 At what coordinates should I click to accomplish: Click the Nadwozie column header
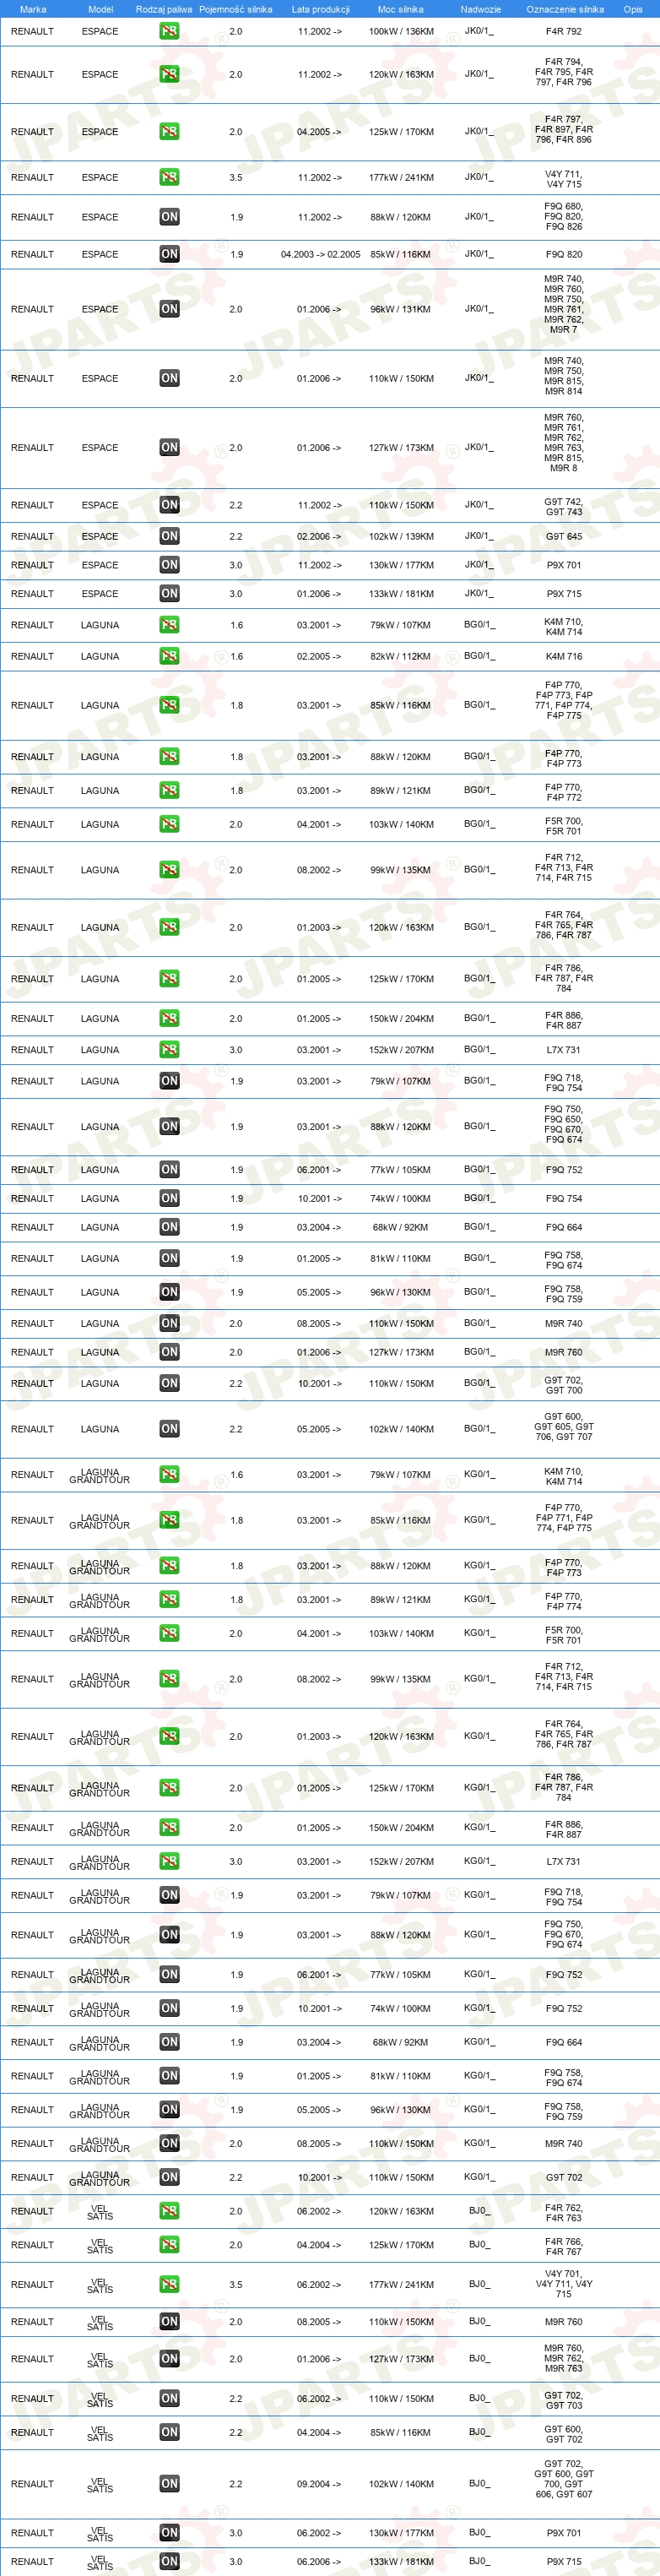click(x=481, y=9)
